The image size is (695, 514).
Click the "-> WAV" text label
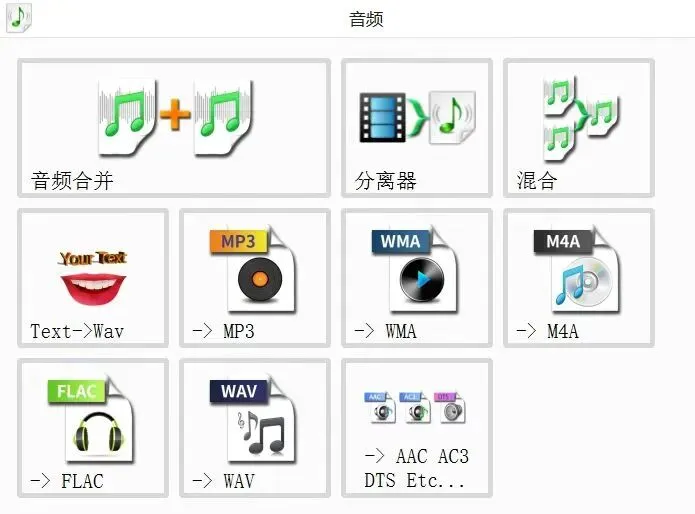(x=223, y=481)
